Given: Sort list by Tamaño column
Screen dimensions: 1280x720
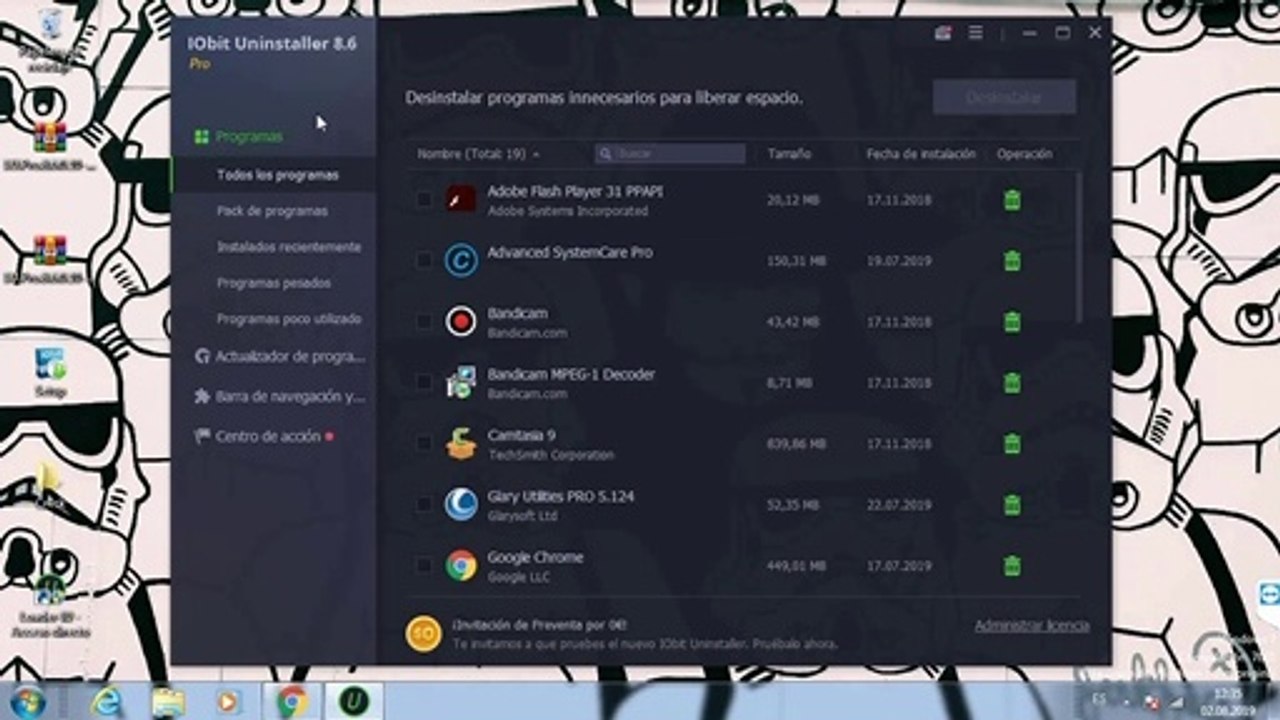Looking at the screenshot, I should coord(789,154).
